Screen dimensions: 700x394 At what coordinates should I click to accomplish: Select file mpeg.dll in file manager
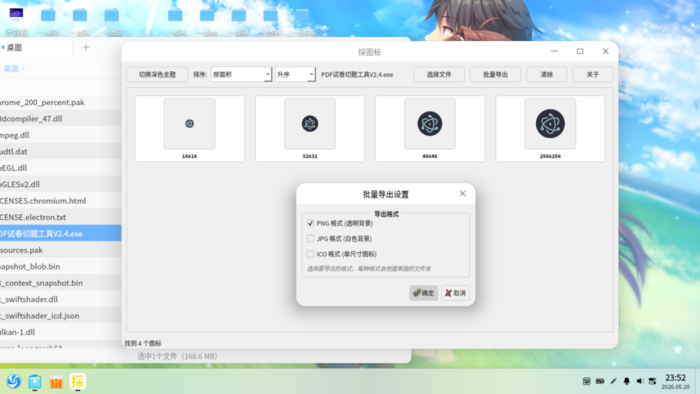pyautogui.click(x=60, y=135)
